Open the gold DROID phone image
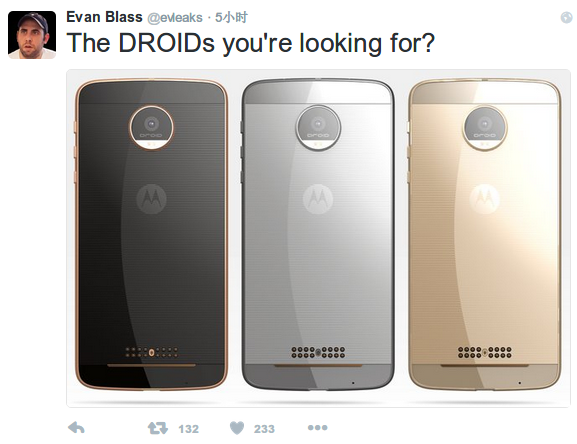The height and width of the screenshot is (444, 577). click(x=485, y=234)
